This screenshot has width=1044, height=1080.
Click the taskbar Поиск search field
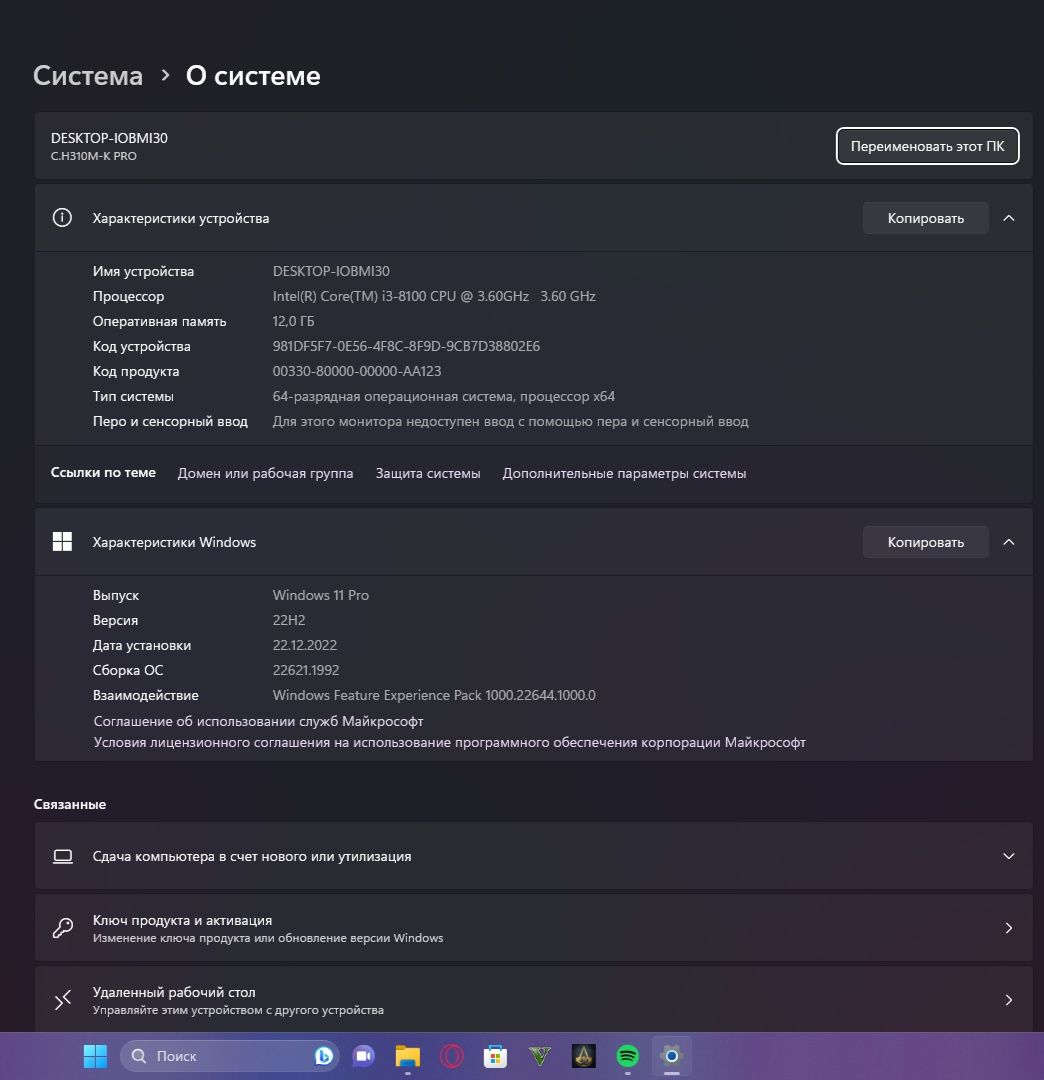tap(229, 1056)
